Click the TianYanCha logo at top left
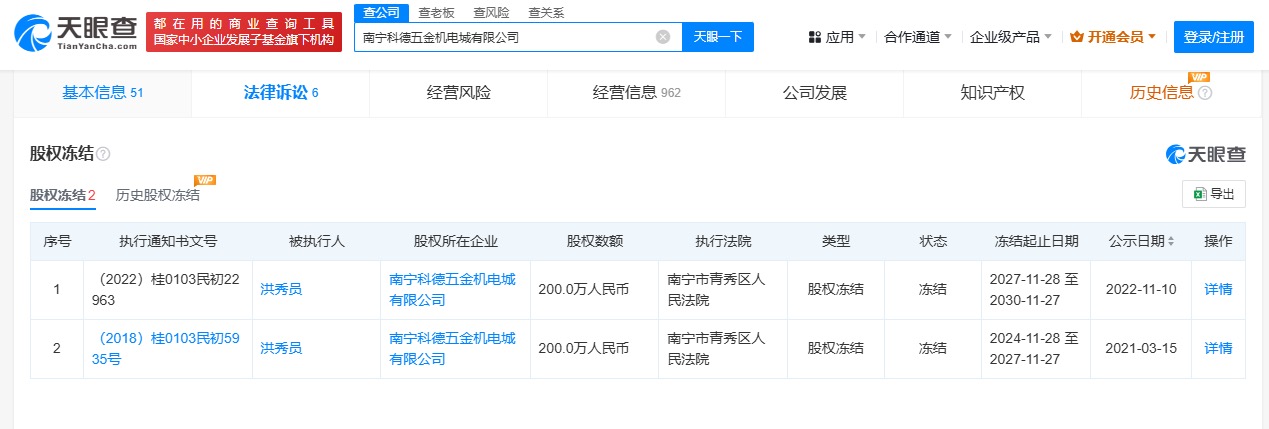The width and height of the screenshot is (1269, 429). [77, 33]
